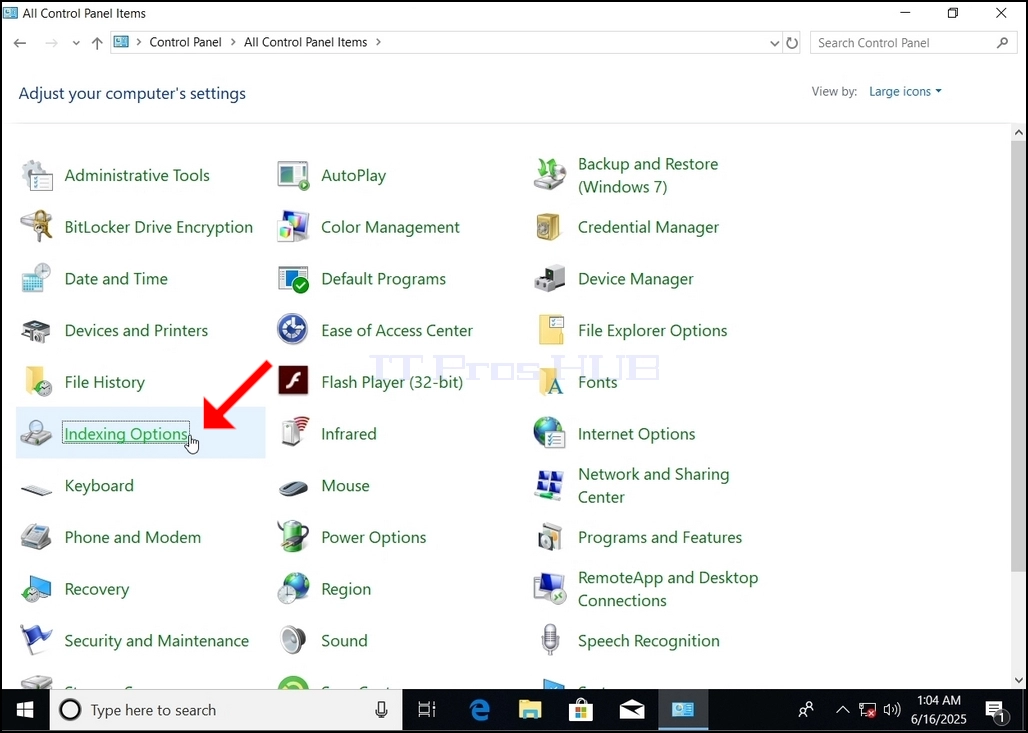Open the Mail app from the taskbar

632,710
